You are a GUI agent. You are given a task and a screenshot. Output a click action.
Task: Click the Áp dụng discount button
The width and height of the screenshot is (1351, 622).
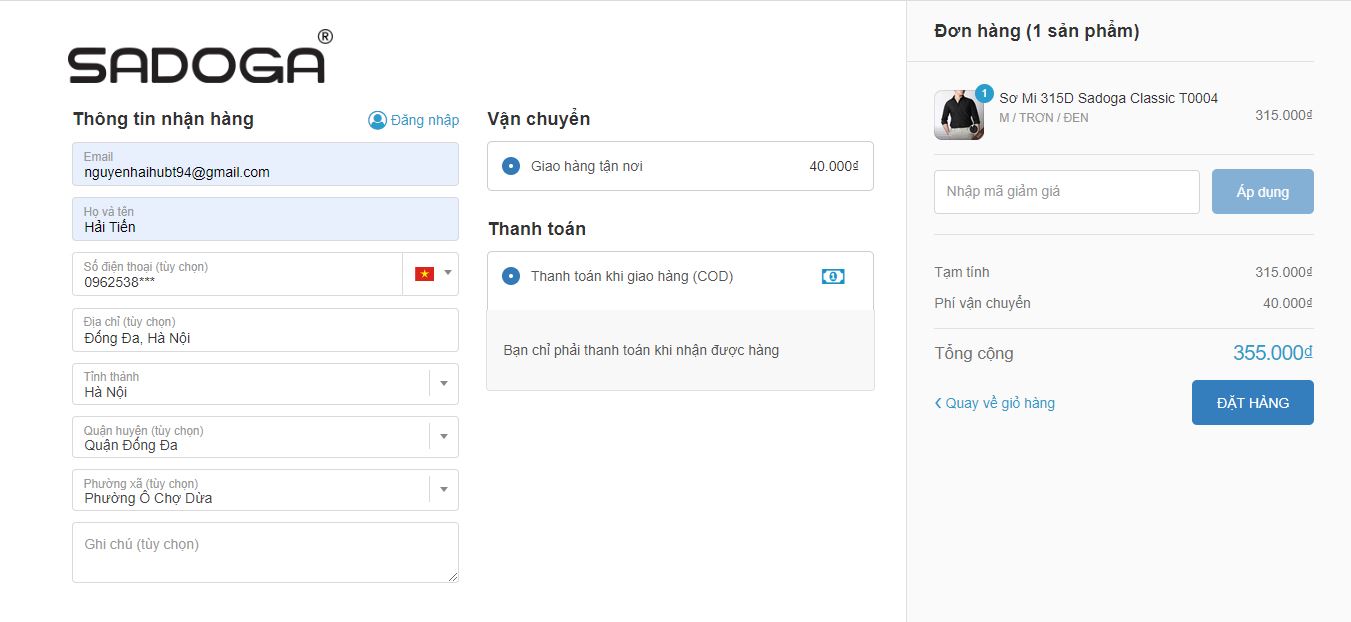(x=1262, y=192)
